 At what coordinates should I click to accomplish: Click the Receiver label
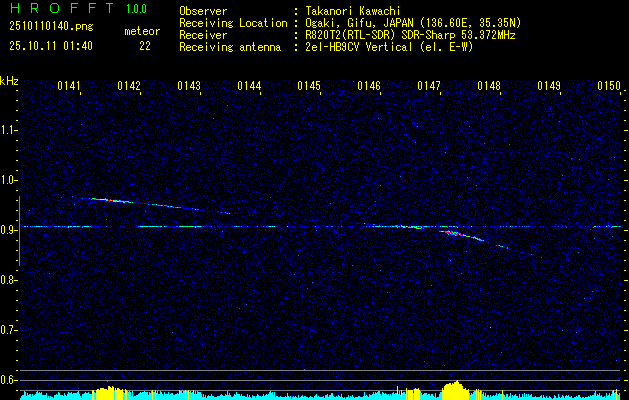(203, 35)
